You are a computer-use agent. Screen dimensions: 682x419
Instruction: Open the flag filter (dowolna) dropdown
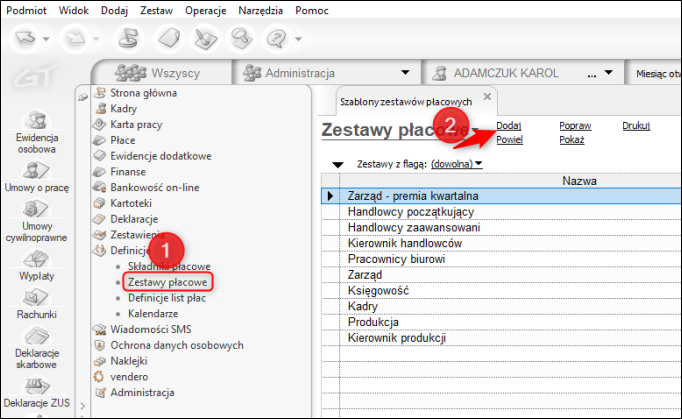click(456, 164)
